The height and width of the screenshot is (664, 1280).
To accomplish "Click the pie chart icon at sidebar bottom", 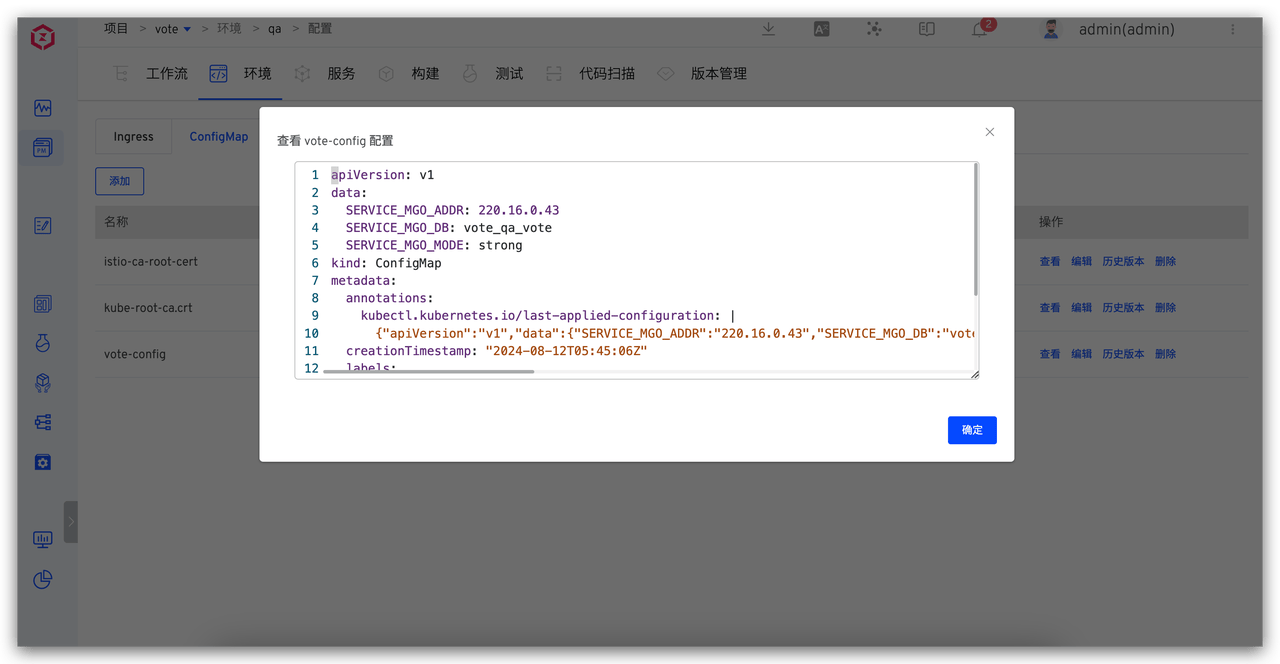I will [42, 580].
